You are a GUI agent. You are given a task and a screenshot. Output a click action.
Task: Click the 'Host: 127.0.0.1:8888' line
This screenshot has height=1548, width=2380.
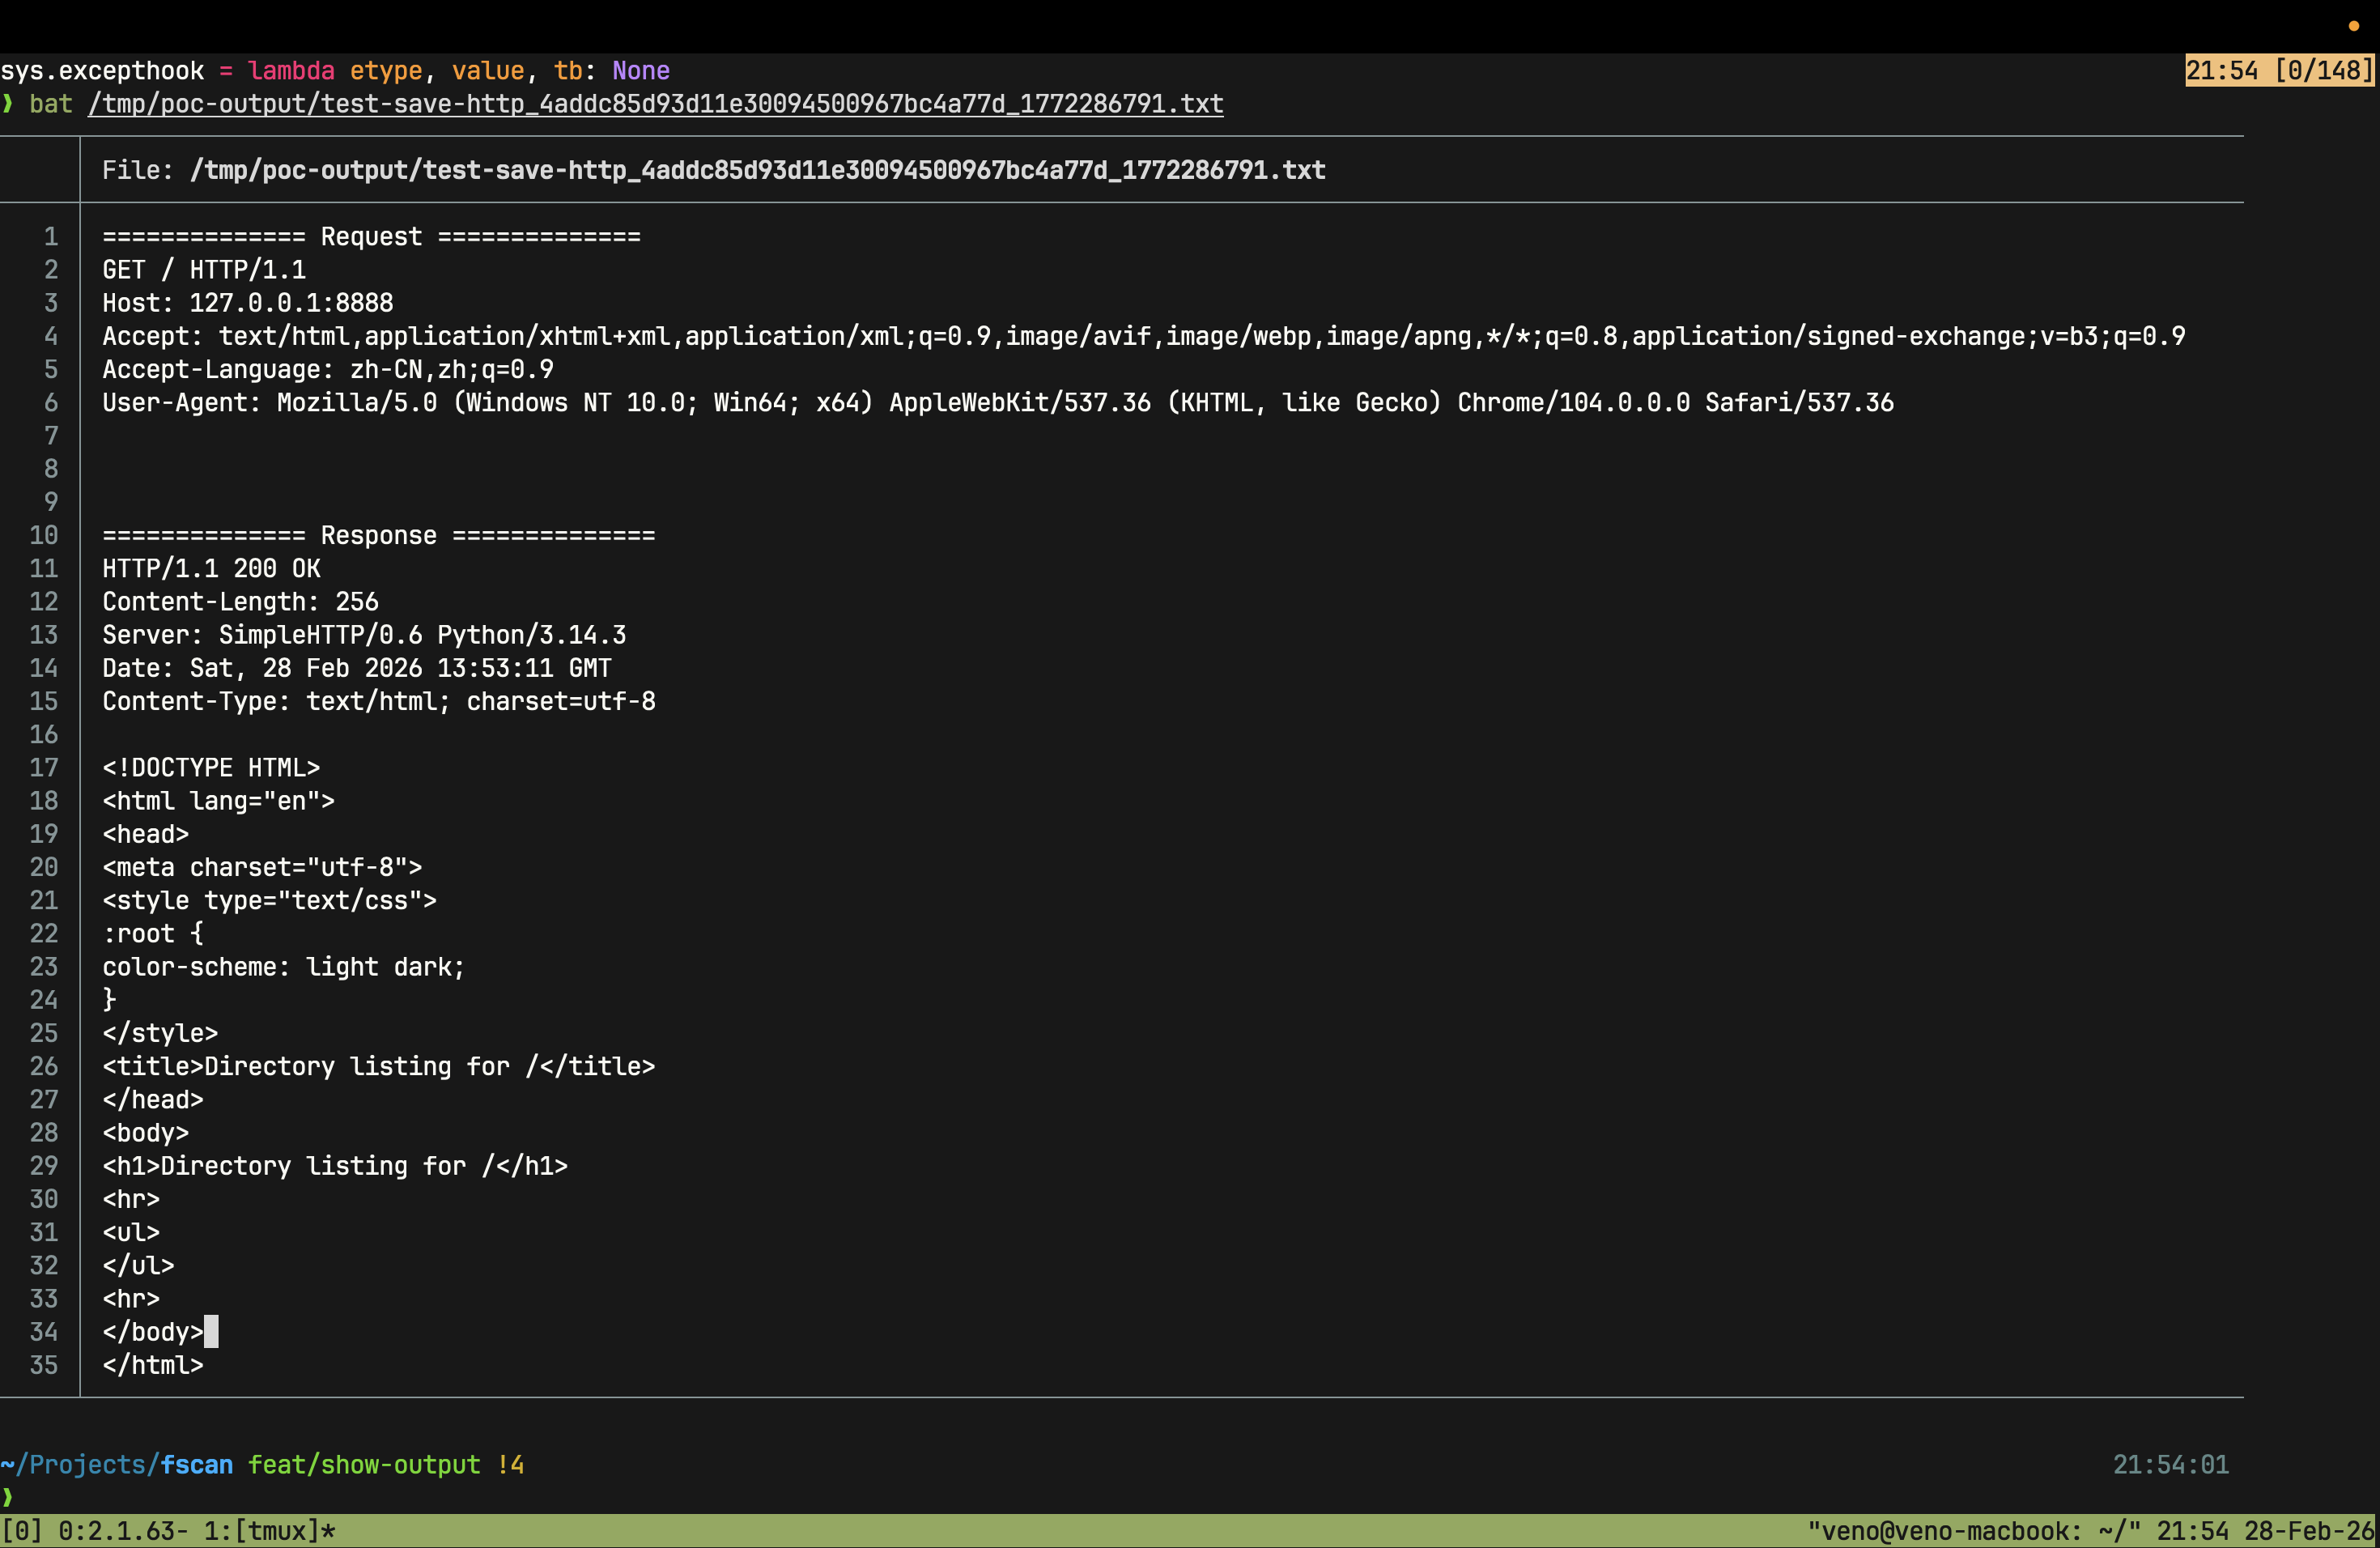248,303
